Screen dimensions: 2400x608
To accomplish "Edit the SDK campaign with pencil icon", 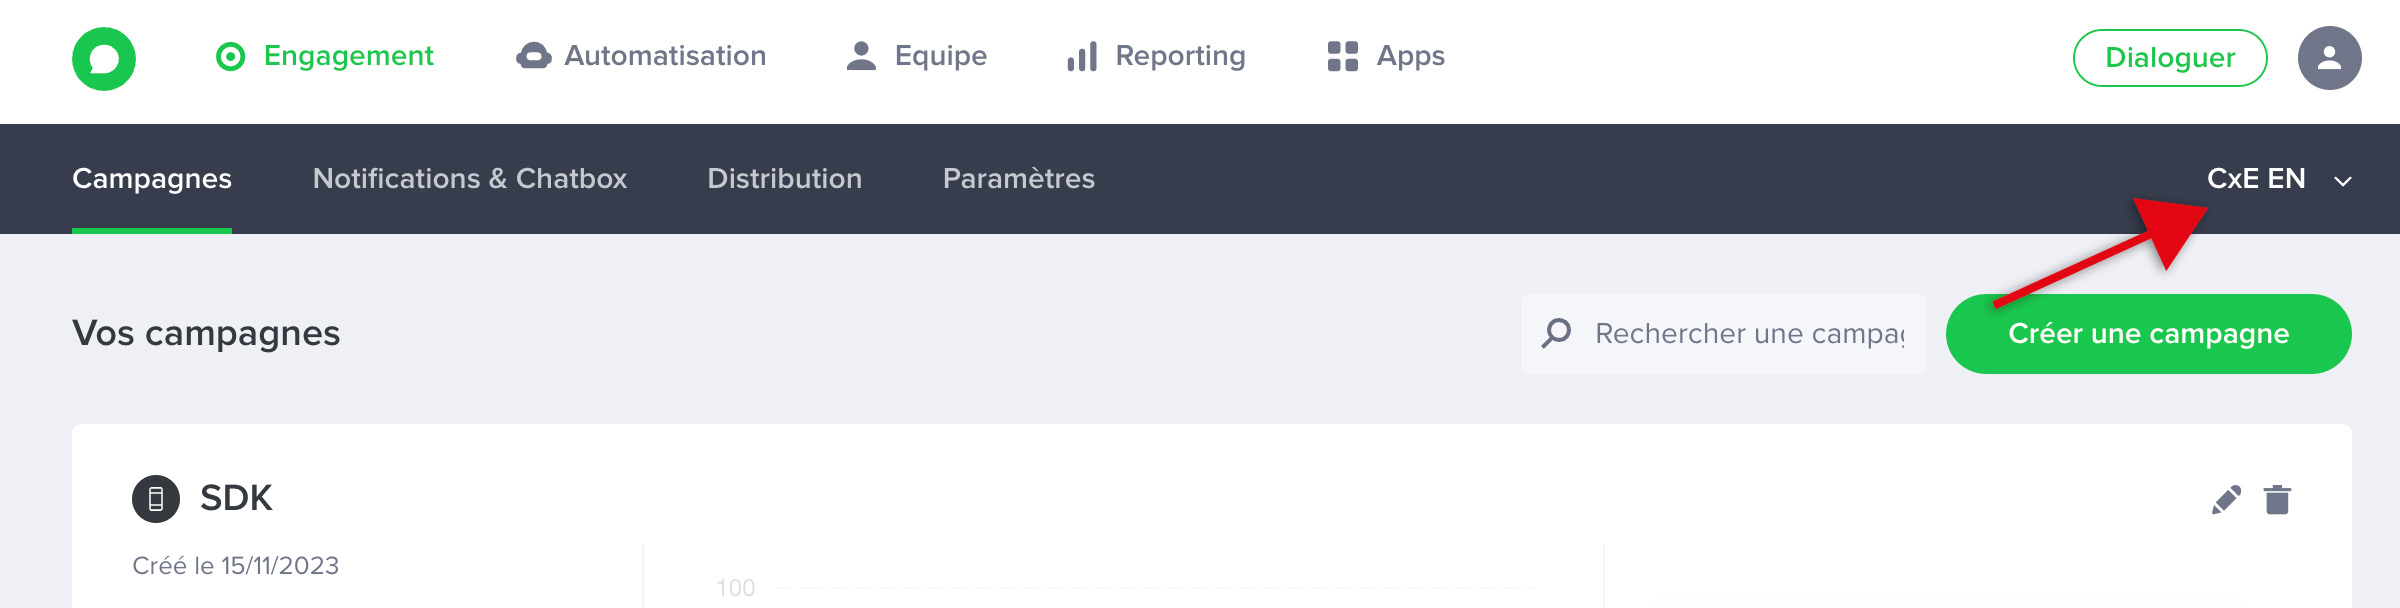I will (x=2226, y=499).
